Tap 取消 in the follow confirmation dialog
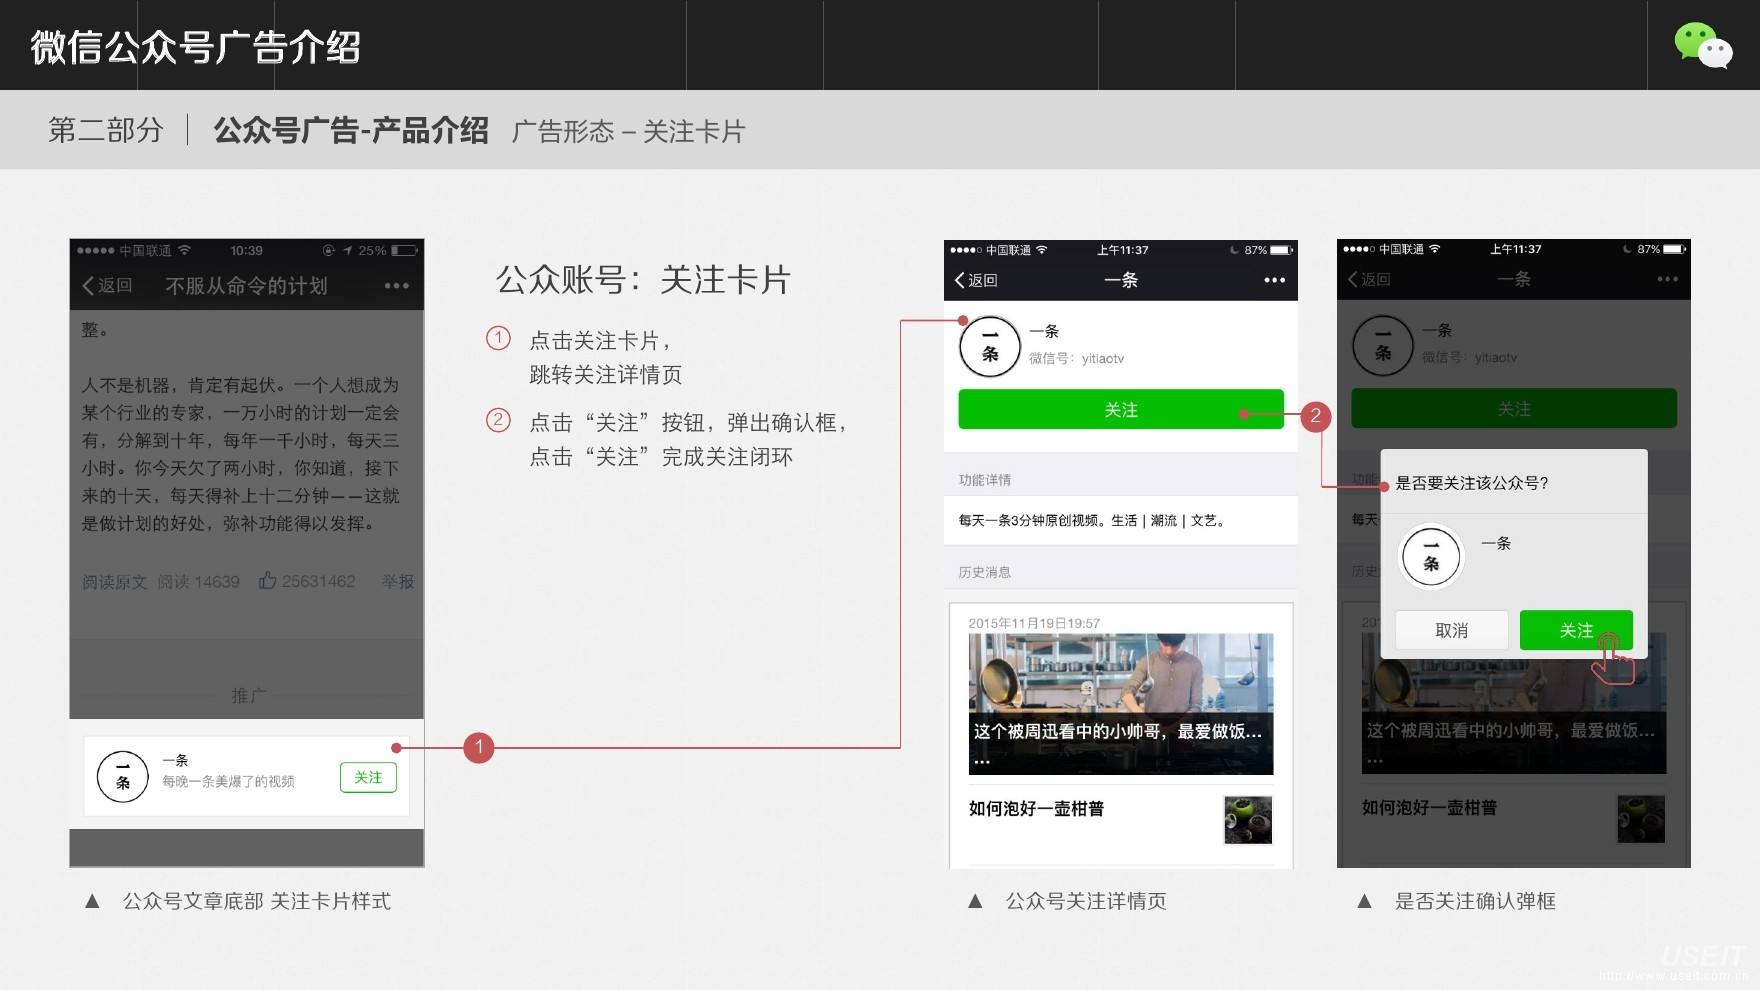Viewport: 1760px width, 990px height. pos(1451,630)
